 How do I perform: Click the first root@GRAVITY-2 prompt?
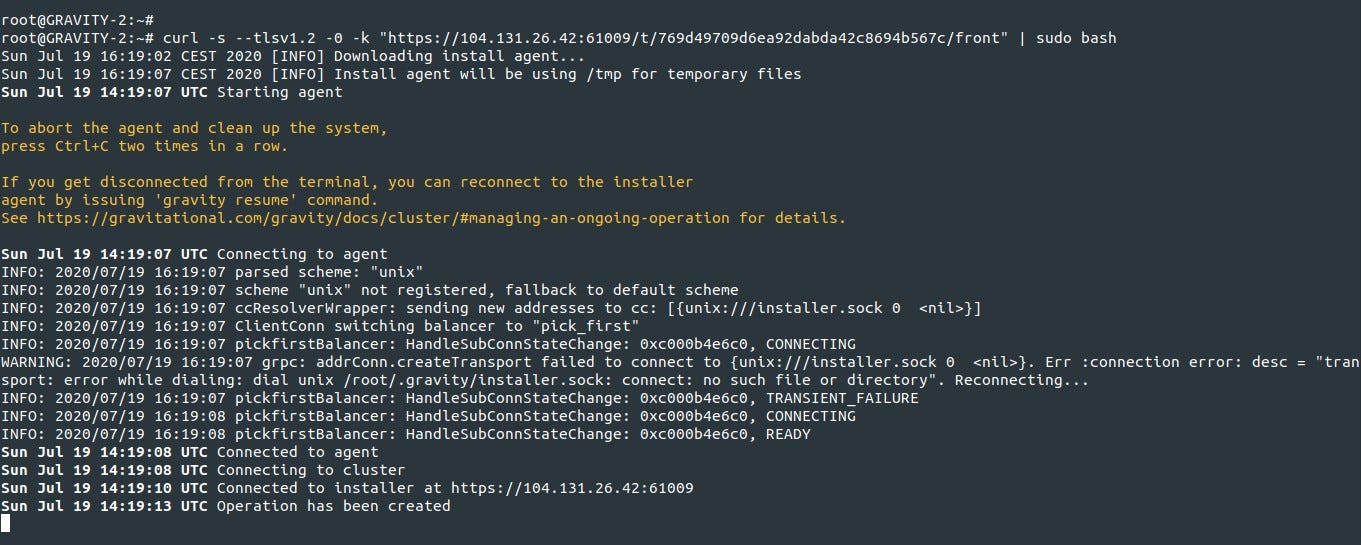pos(68,20)
